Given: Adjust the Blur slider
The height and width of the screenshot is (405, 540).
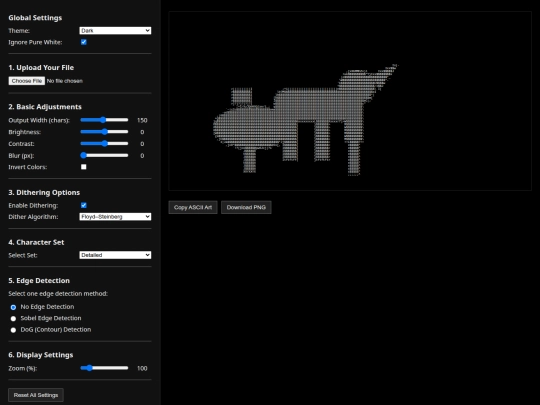Looking at the screenshot, I should click(x=104, y=155).
